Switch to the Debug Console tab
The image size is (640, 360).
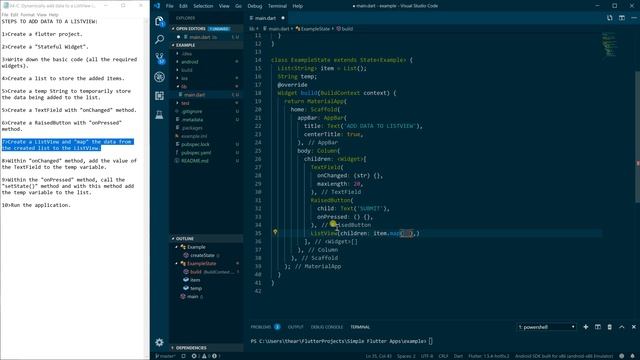pyautogui.click(x=327, y=327)
